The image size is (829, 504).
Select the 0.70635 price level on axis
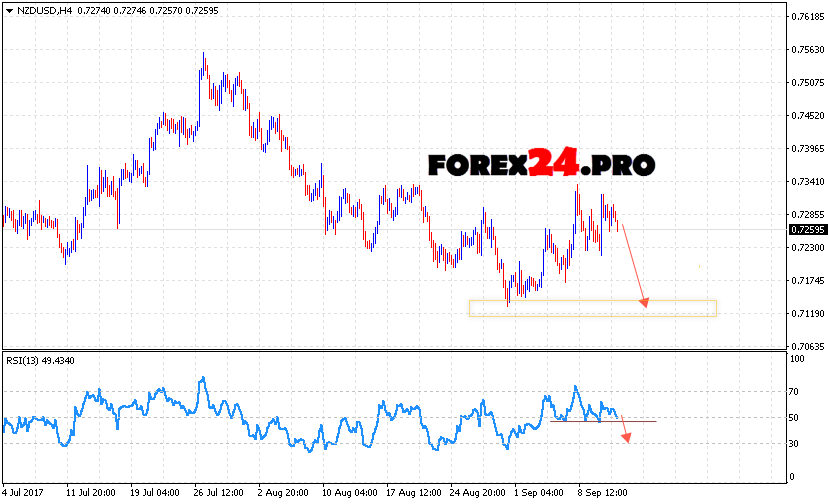click(x=806, y=347)
